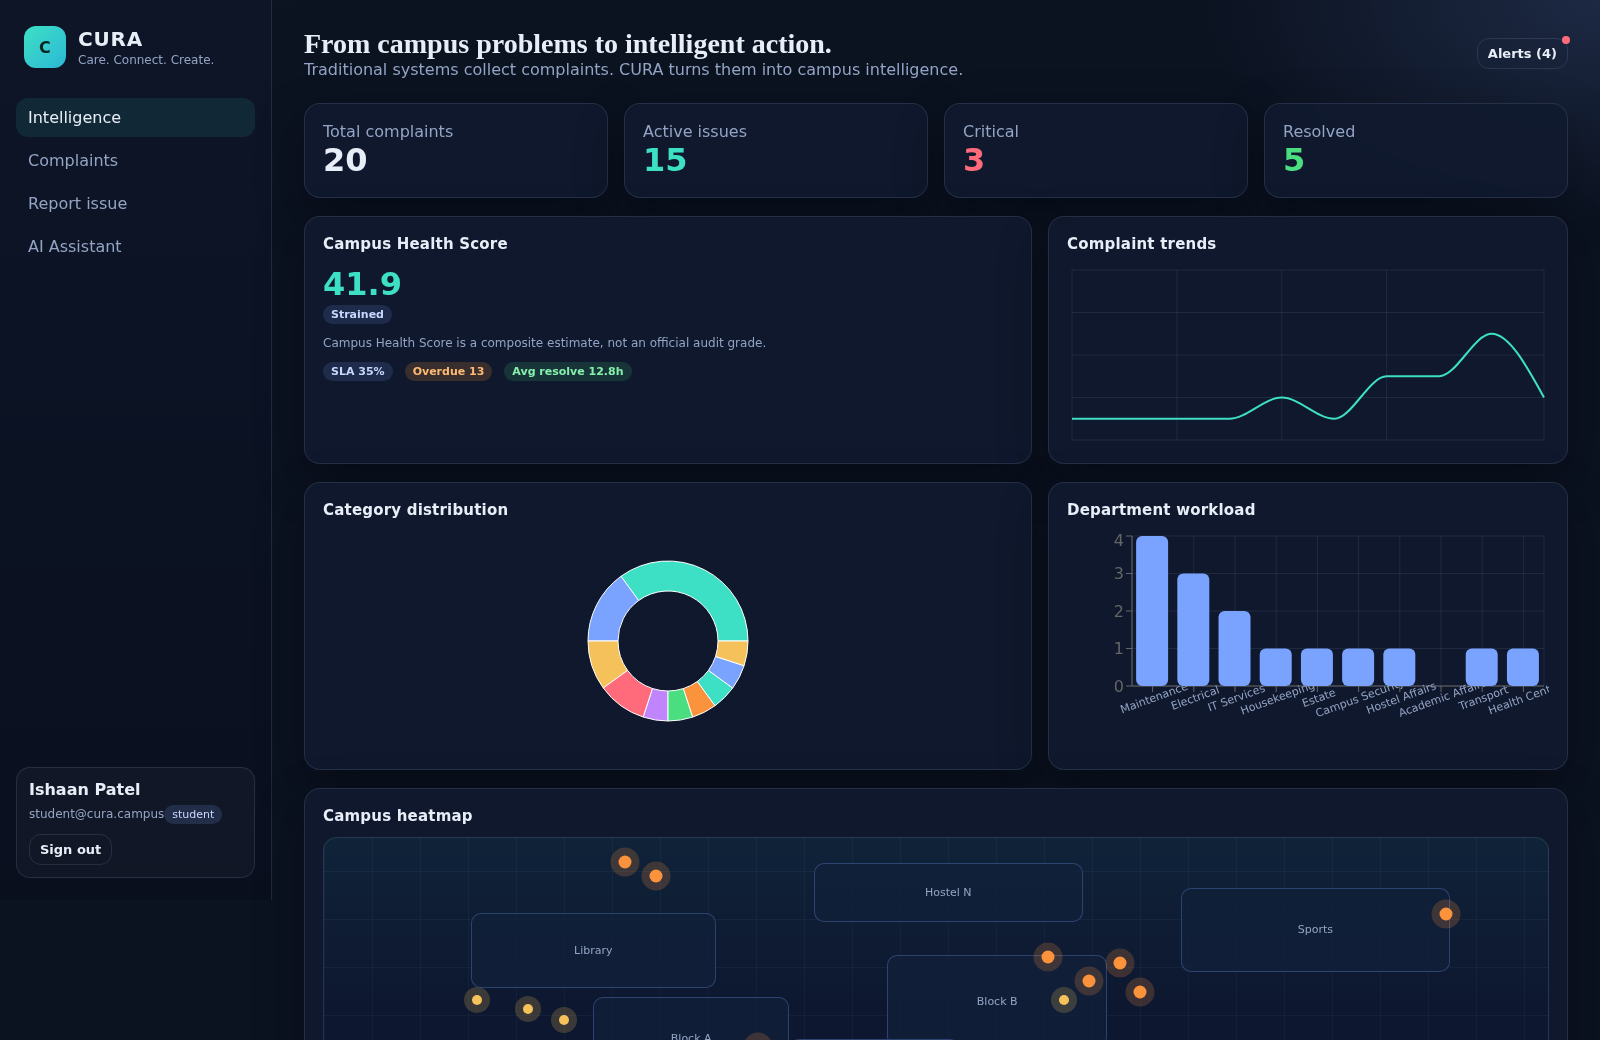This screenshot has width=1600, height=1040.
Task: Open the Resolved card
Action: pos(1416,150)
